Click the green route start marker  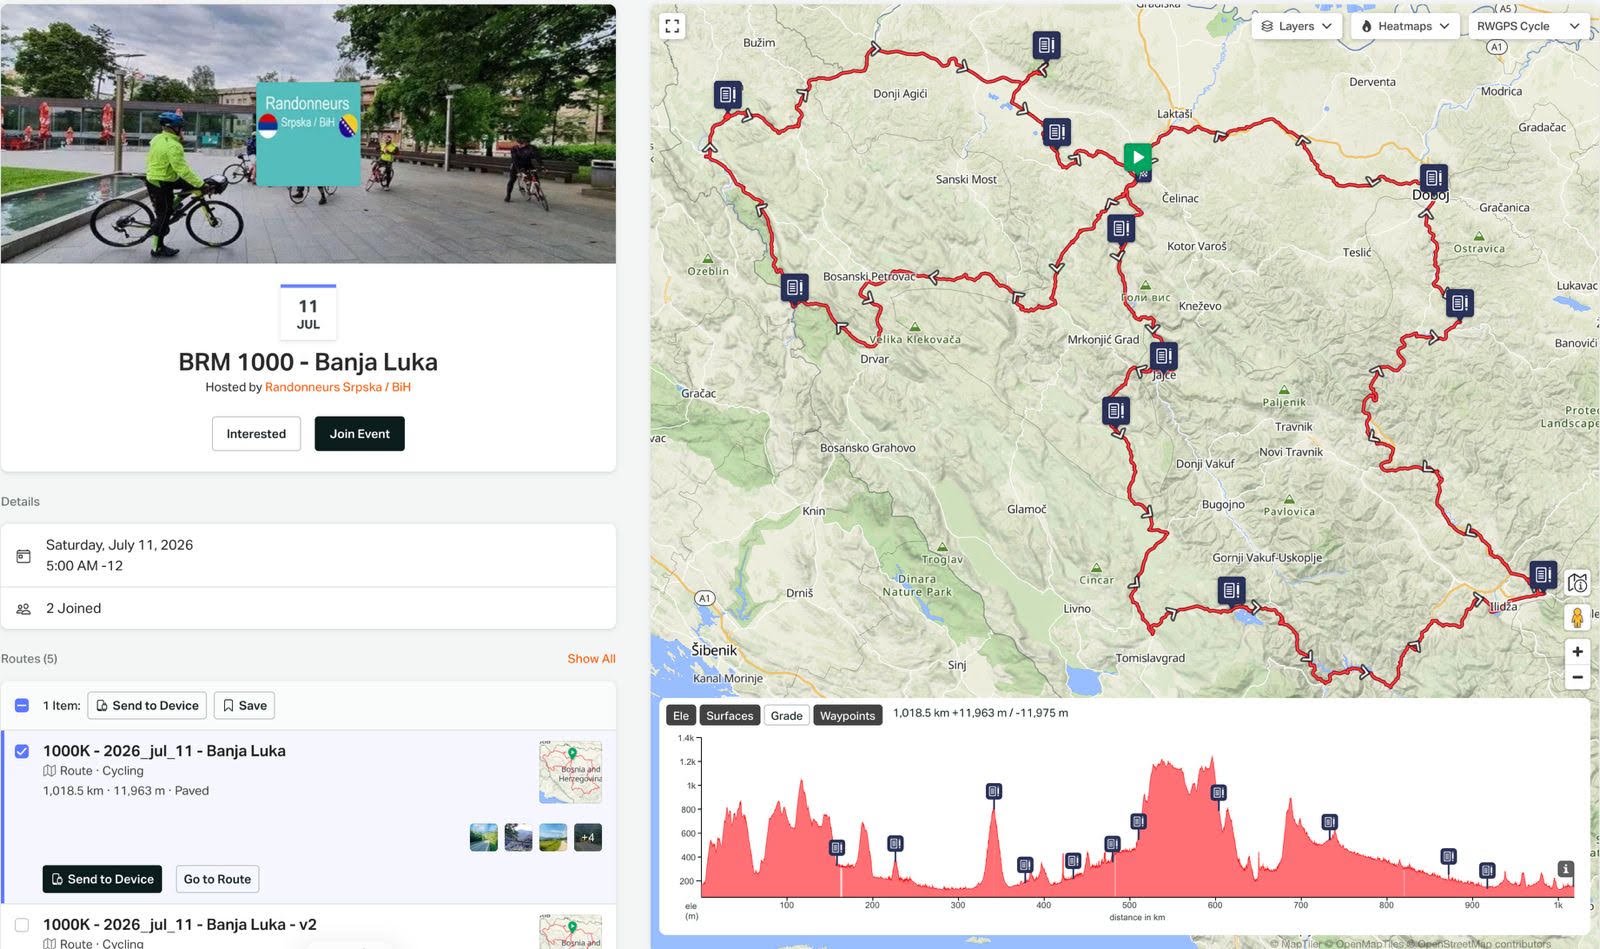1137,157
